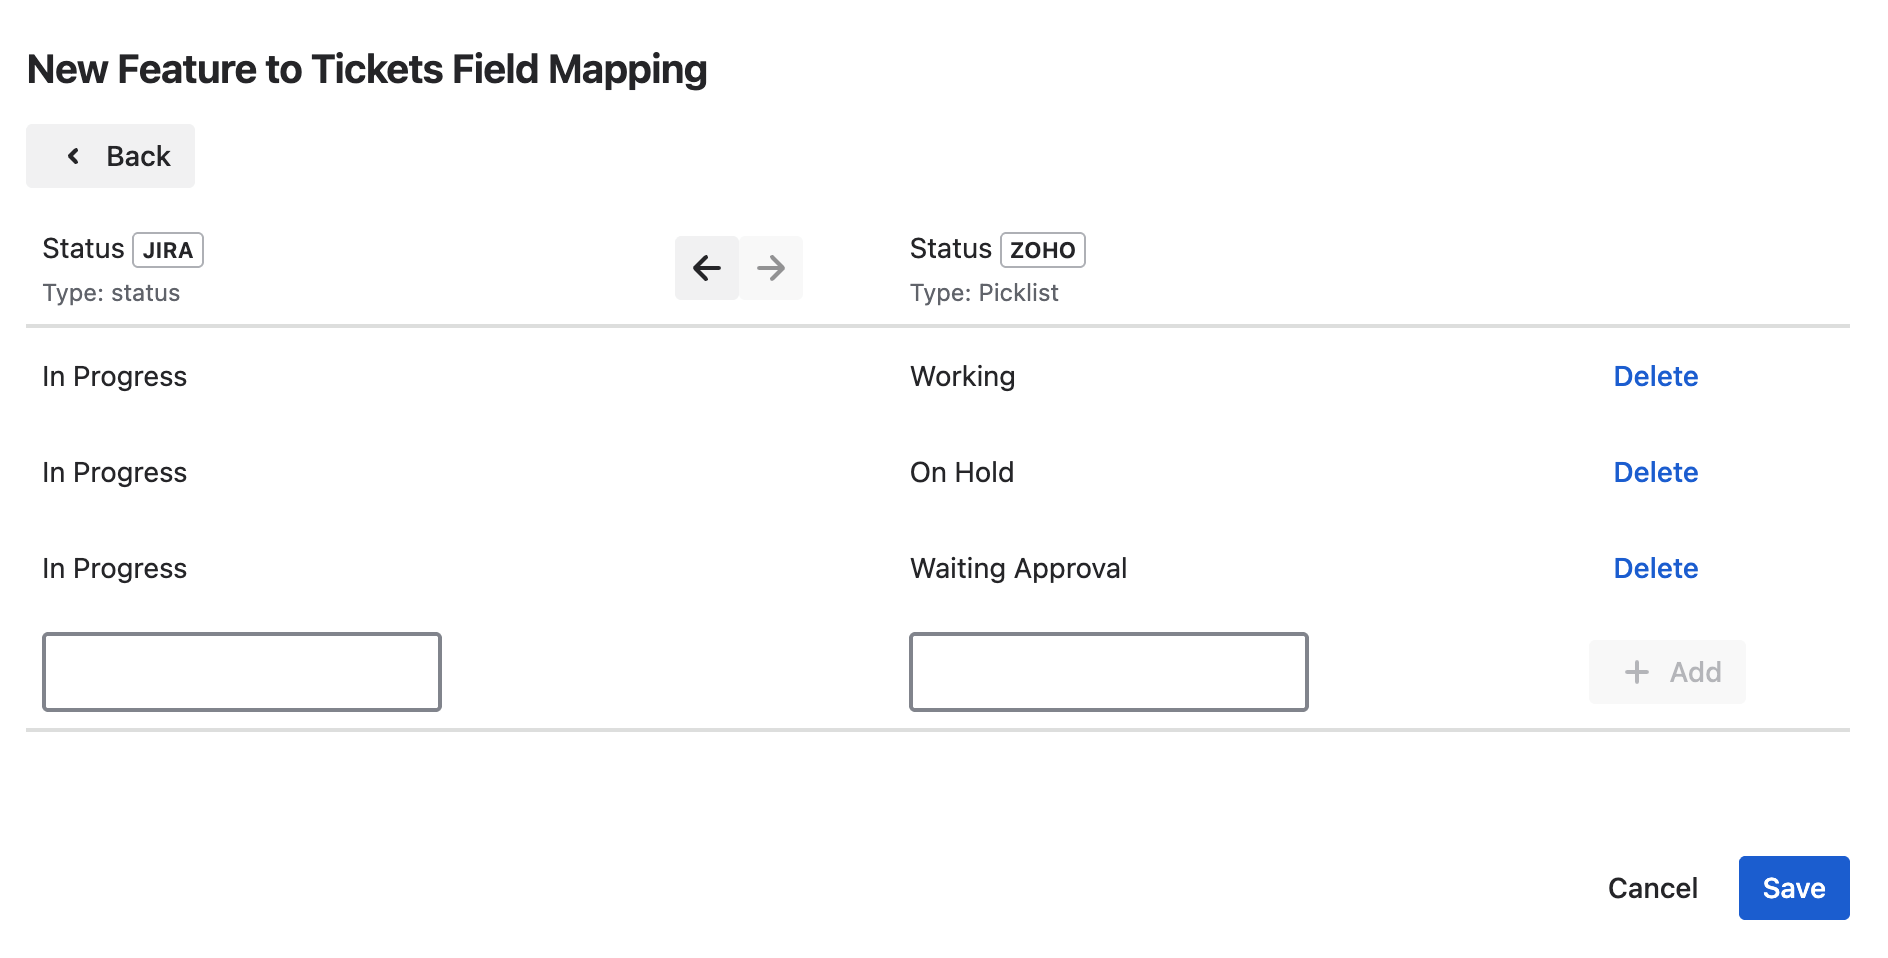
Task: Click the "Type: status" label
Action: click(x=111, y=293)
